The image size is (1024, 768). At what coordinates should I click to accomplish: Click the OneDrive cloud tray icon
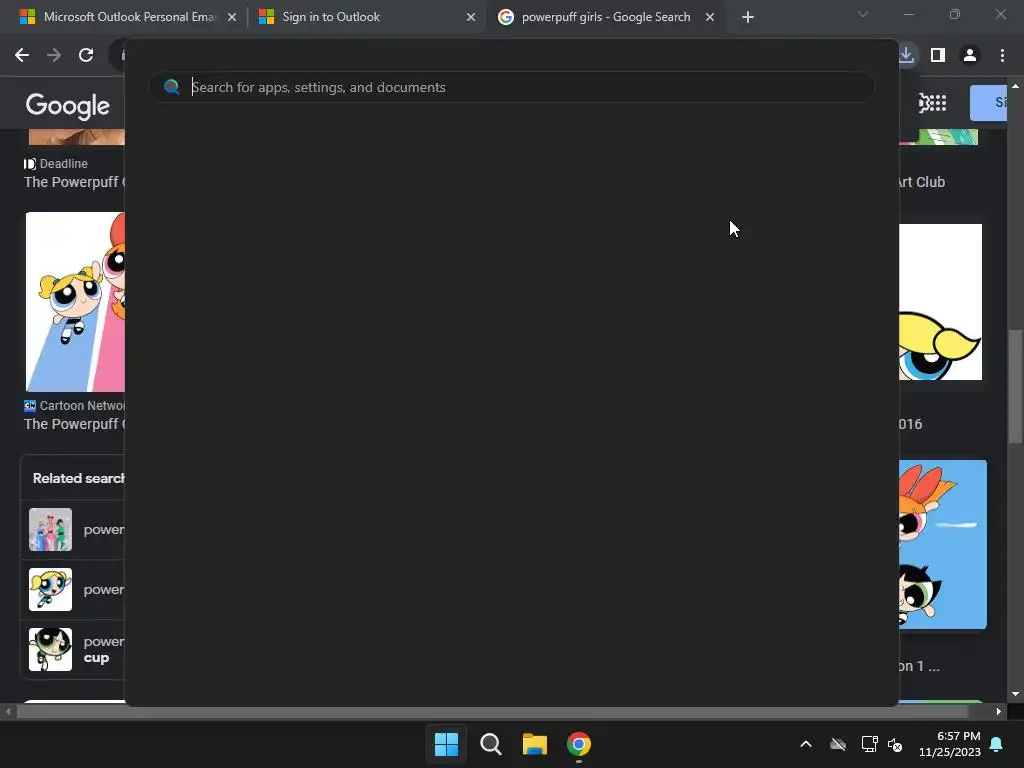click(838, 744)
